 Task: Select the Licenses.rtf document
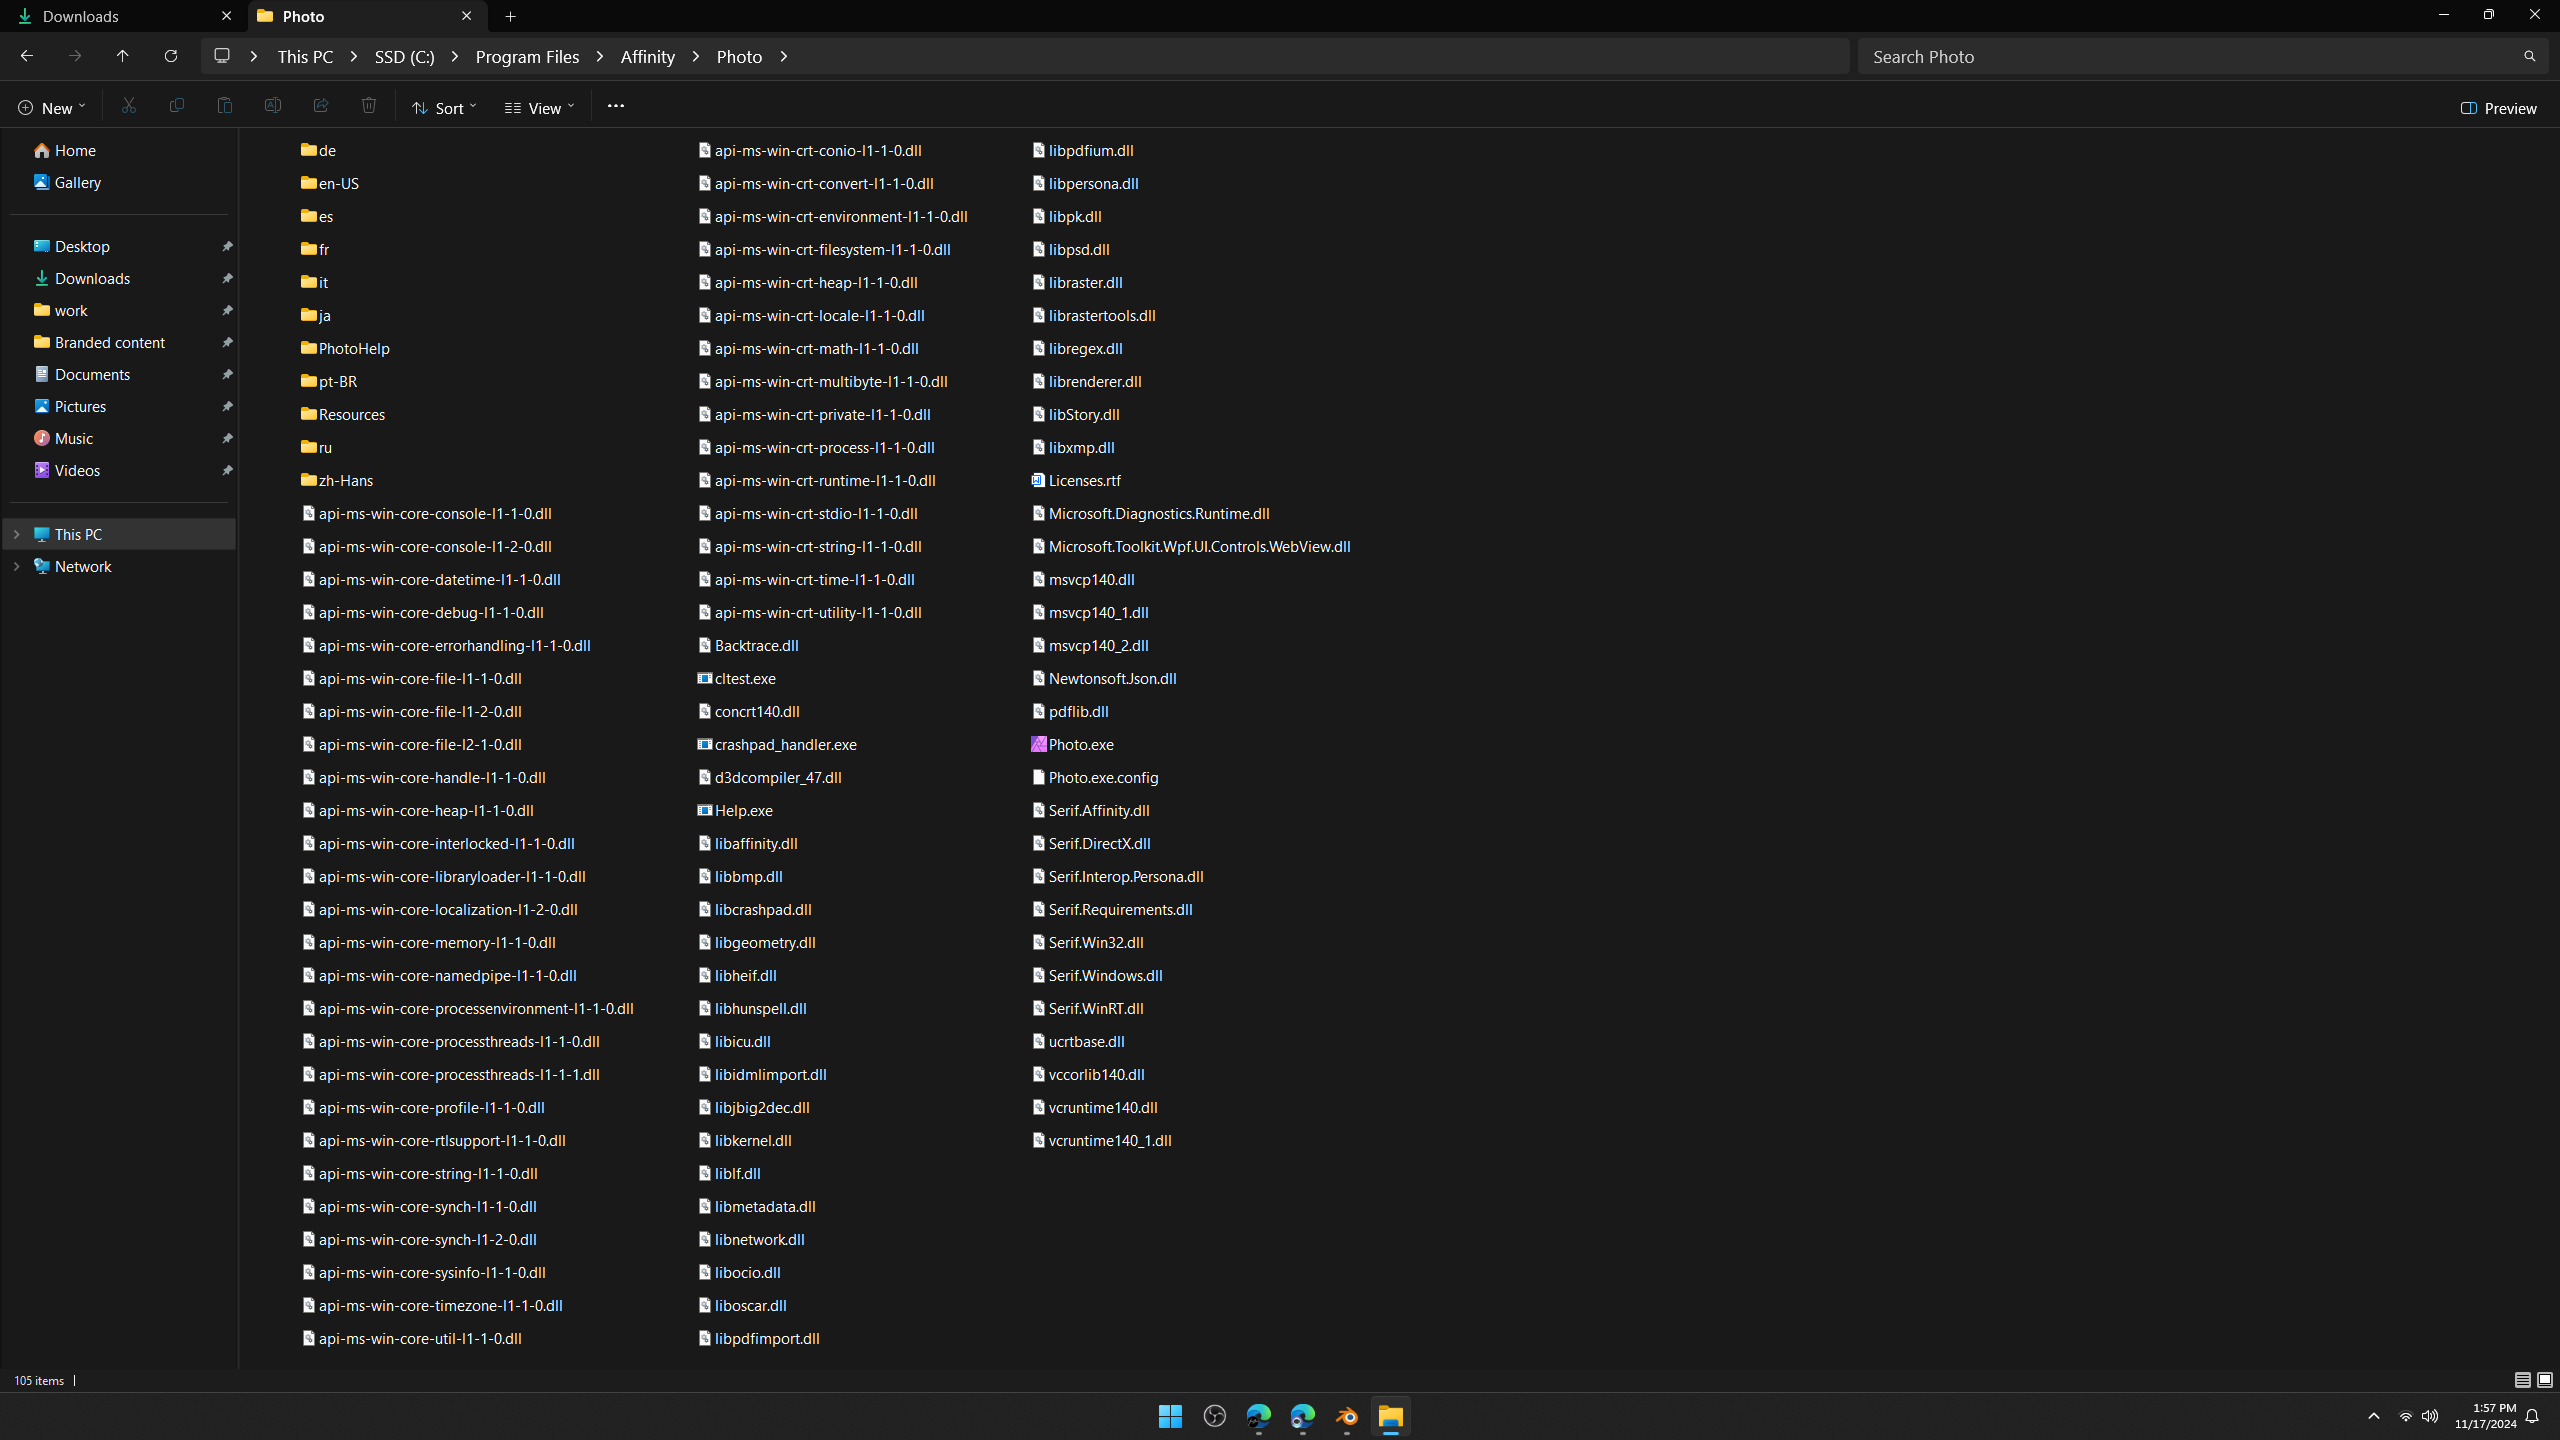[x=1076, y=480]
